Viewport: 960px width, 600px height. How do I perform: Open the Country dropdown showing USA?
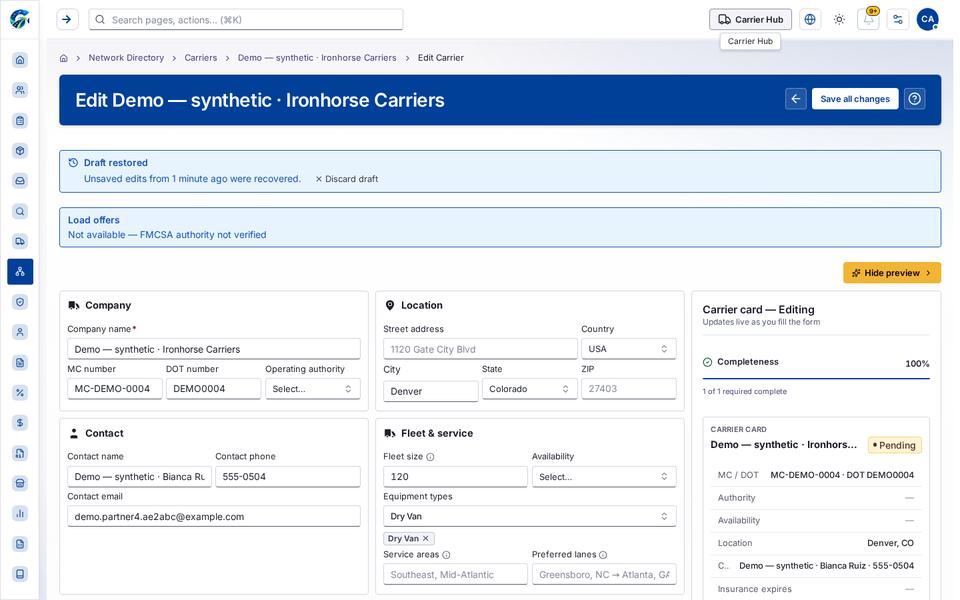pos(629,349)
